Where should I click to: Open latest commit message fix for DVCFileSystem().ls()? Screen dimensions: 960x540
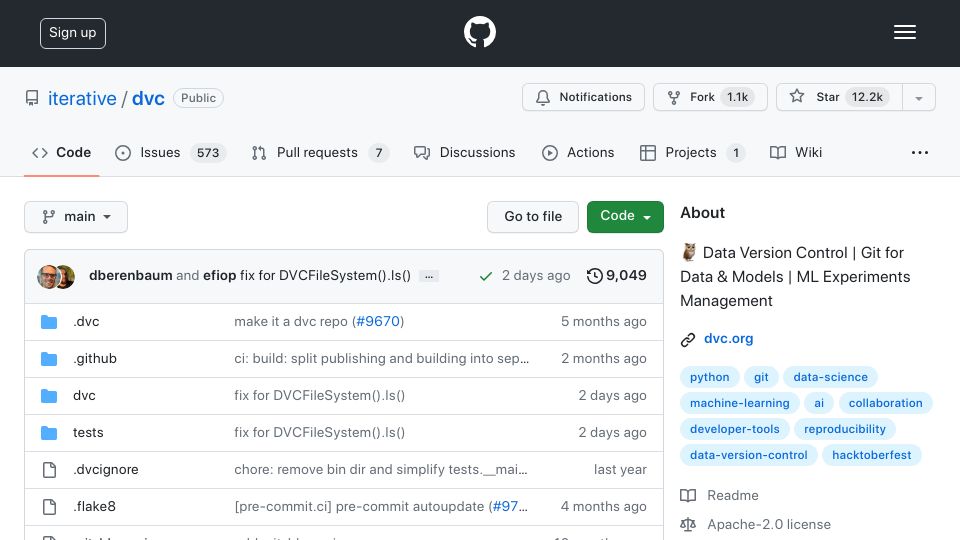pyautogui.click(x=325, y=276)
